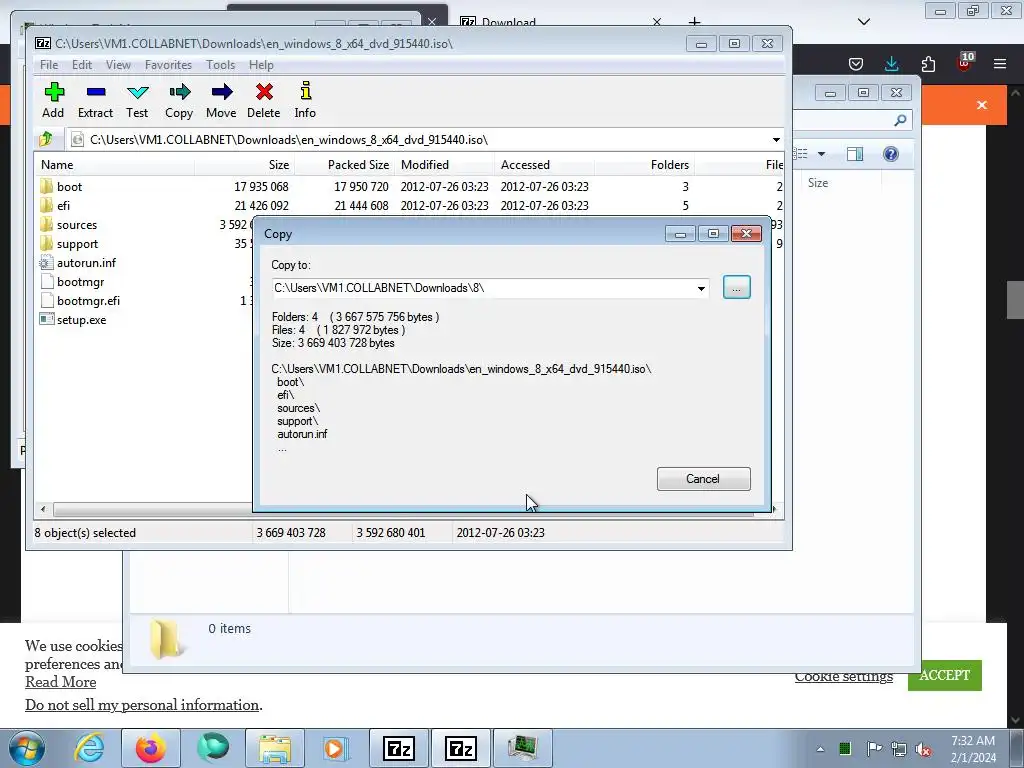1024x768 pixels.
Task: Sort by the Accessed column header
Action: 544,165
